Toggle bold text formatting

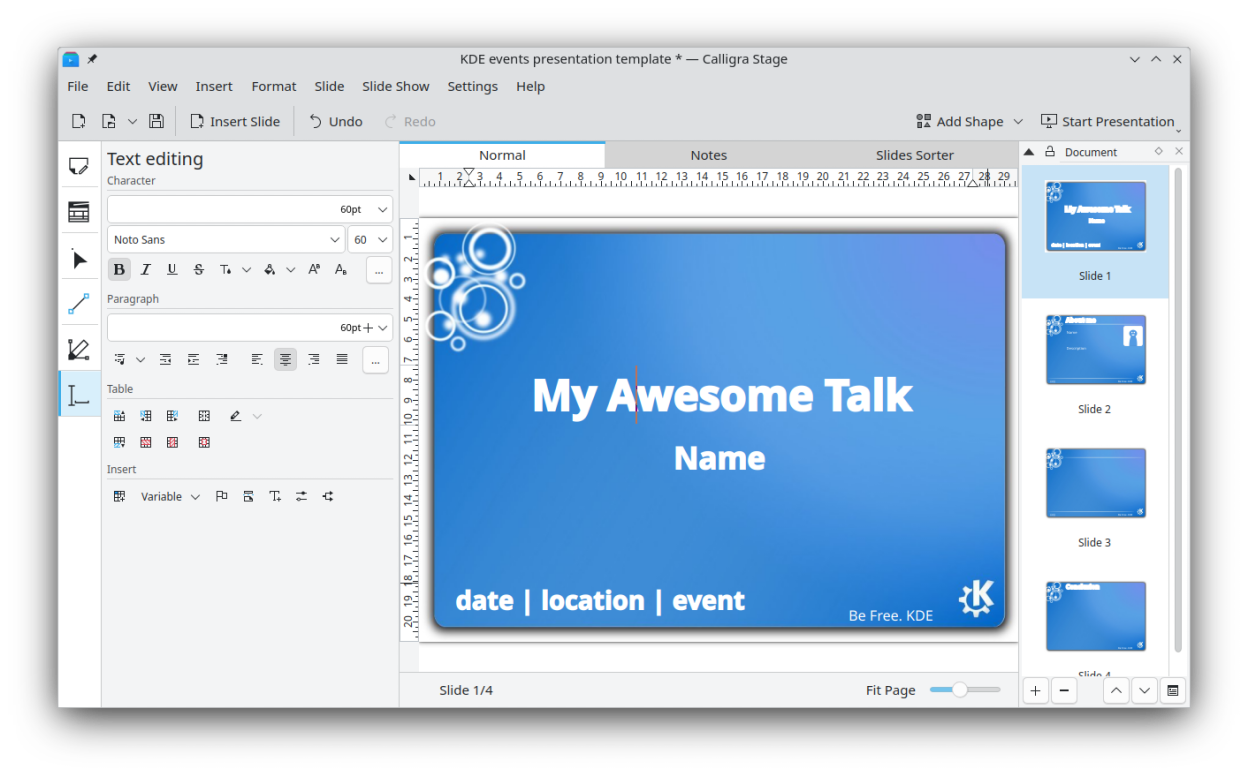coord(119,269)
